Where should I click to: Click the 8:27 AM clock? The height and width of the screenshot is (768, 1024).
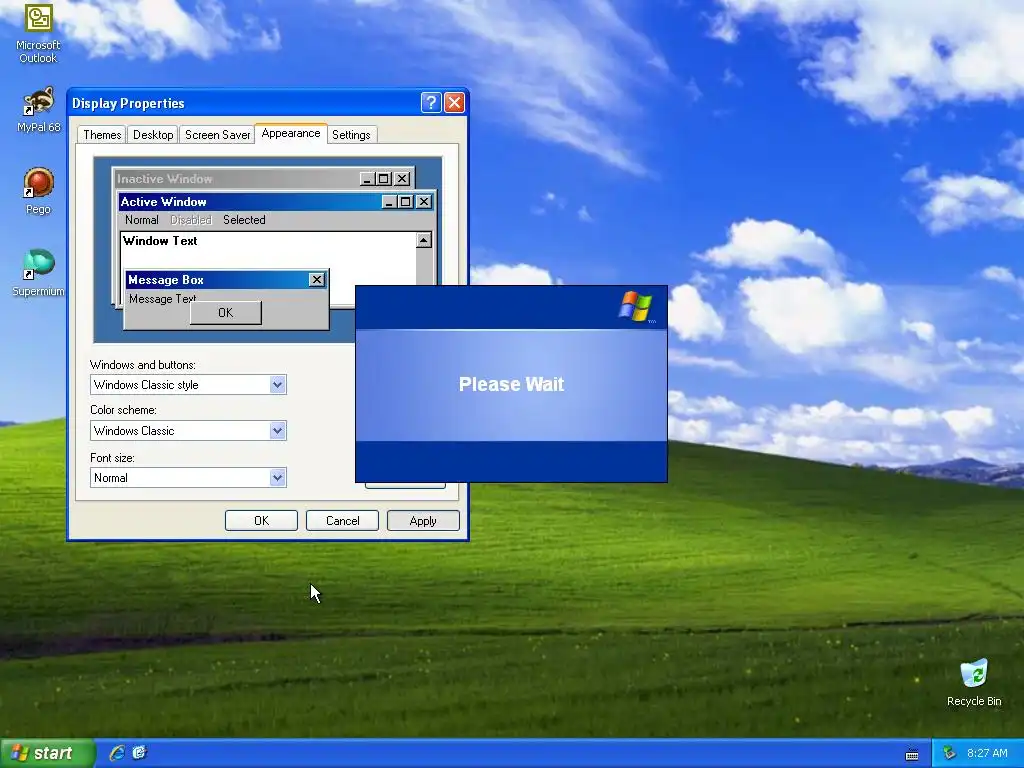pos(987,753)
